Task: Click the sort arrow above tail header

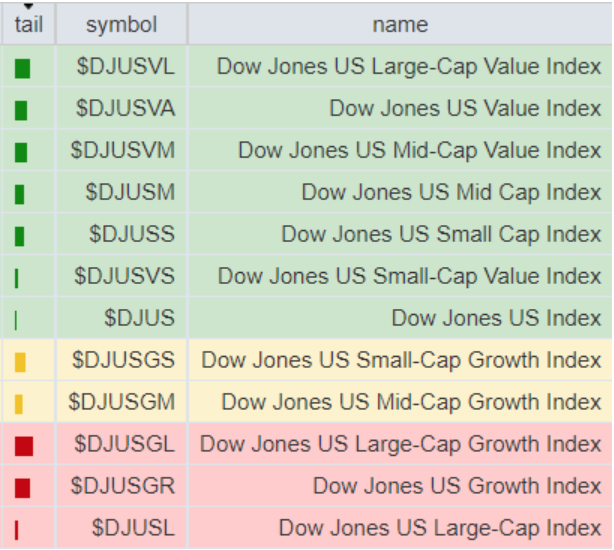Action: (29, 7)
